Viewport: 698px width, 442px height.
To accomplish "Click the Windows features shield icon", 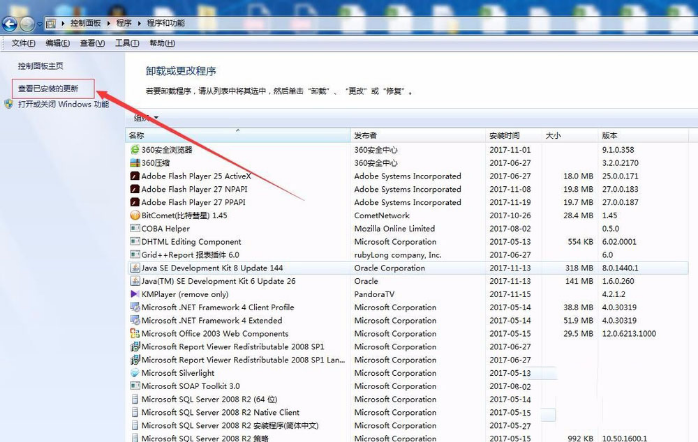I will click(9, 104).
